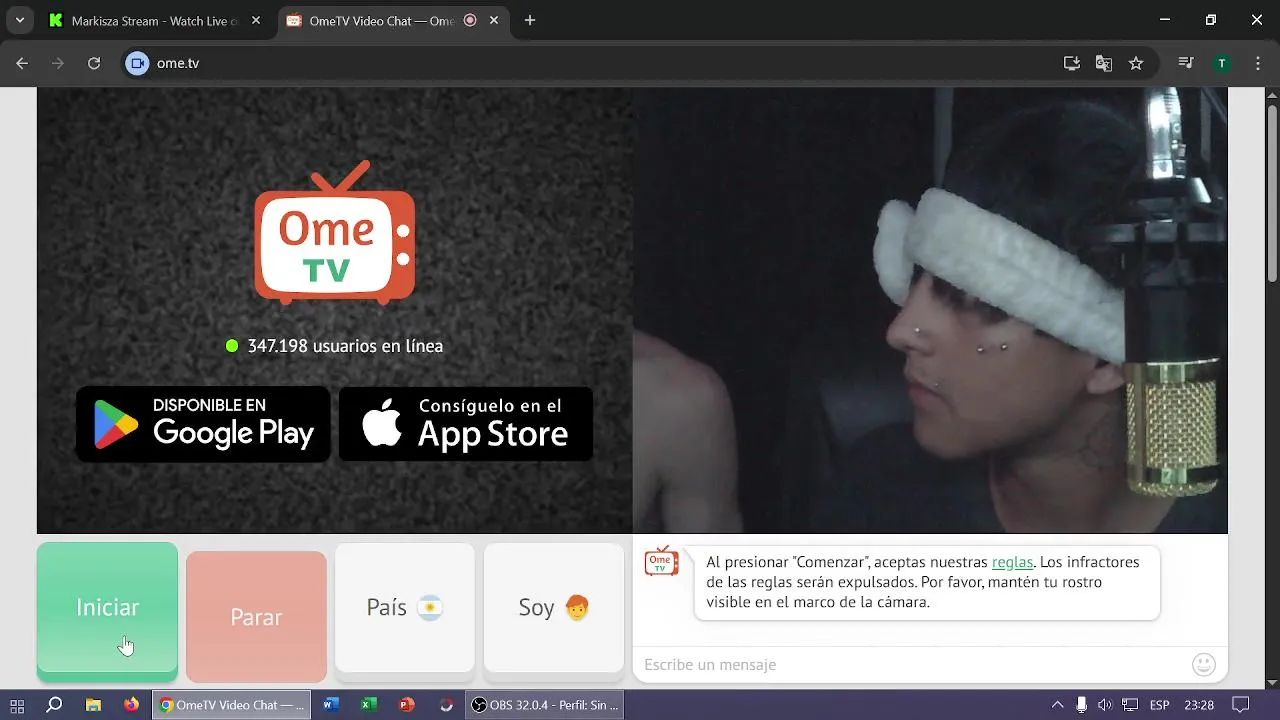Open the Google Play download badge
The image size is (1280, 720).
point(203,424)
